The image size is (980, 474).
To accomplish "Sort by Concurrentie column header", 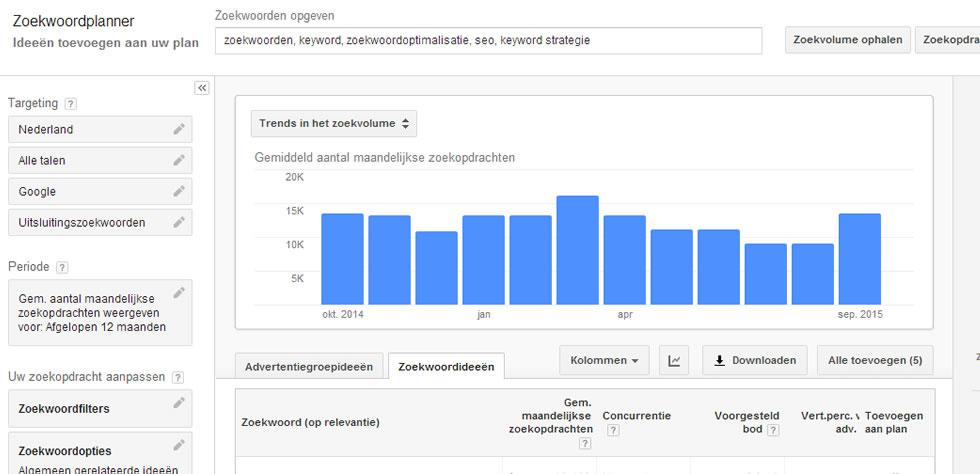I will pos(636,416).
